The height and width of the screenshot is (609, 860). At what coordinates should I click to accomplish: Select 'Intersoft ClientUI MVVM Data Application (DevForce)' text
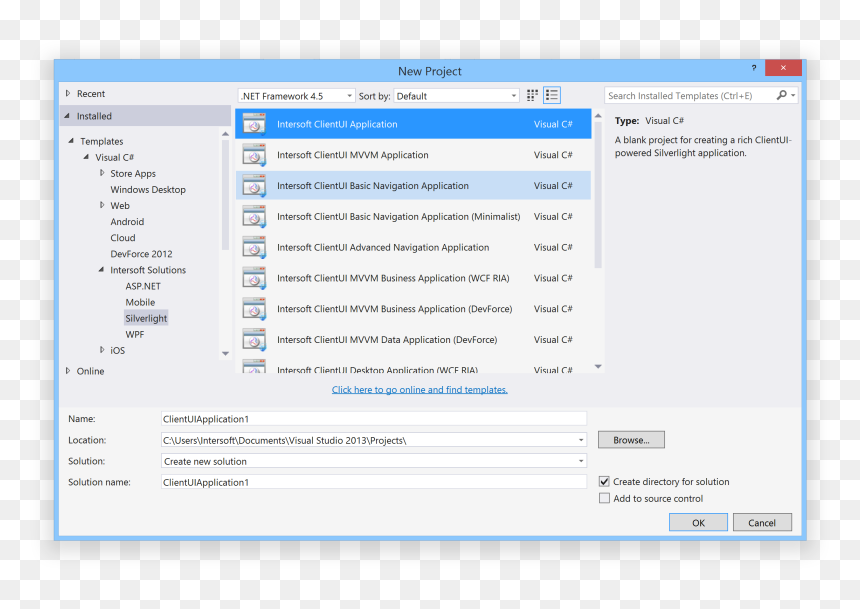[x=387, y=340]
